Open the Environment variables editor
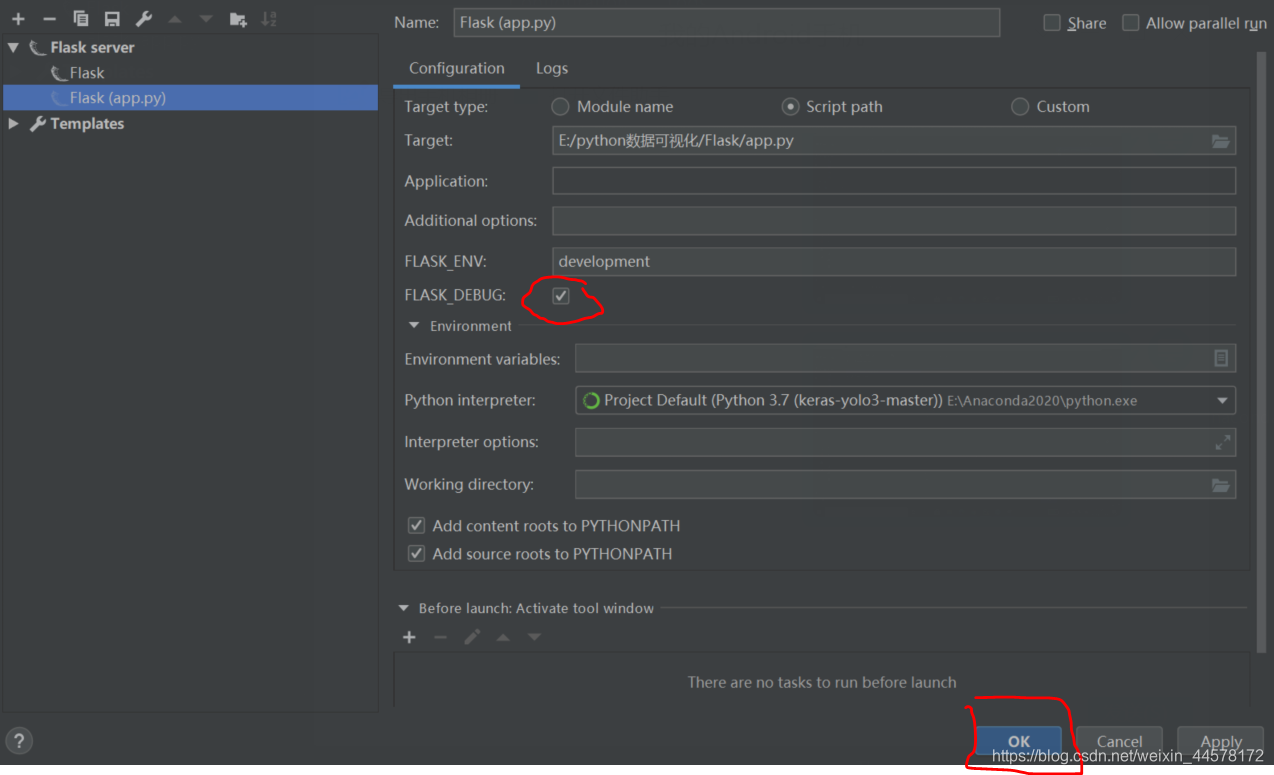The height and width of the screenshot is (775, 1274). [1222, 358]
